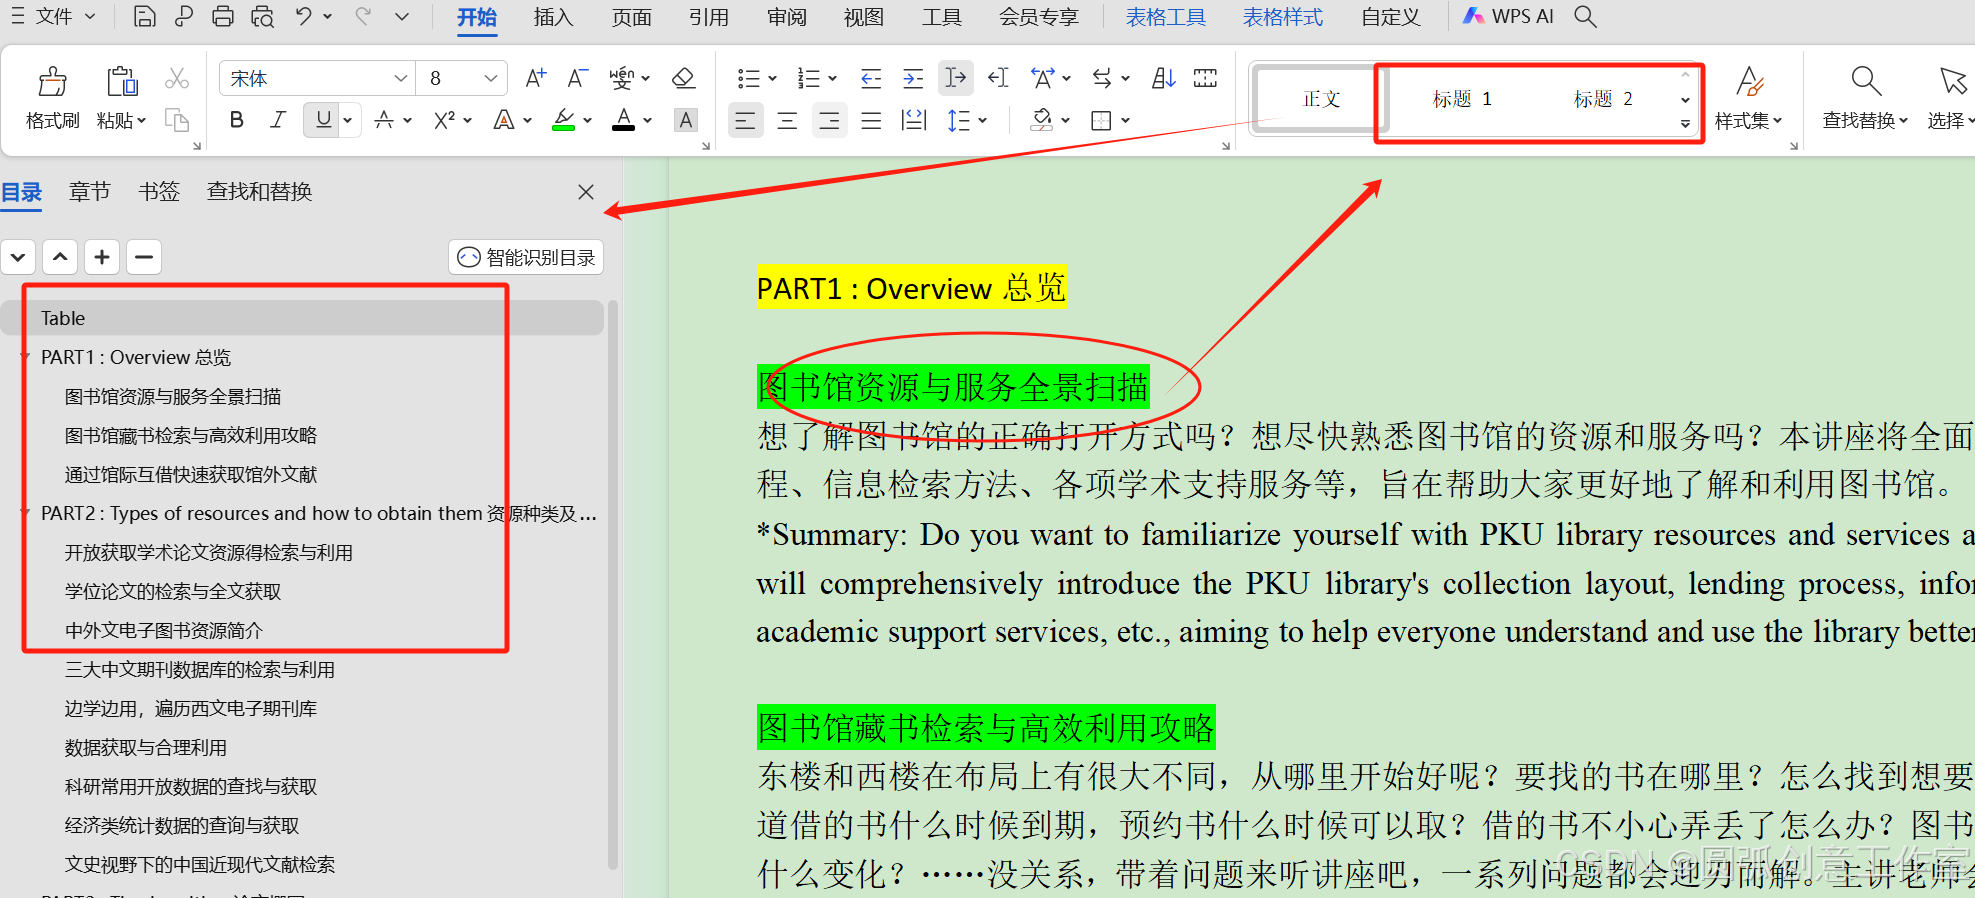This screenshot has height=898, width=1975.
Task: Toggle center alignment button
Action: pyautogui.click(x=787, y=121)
